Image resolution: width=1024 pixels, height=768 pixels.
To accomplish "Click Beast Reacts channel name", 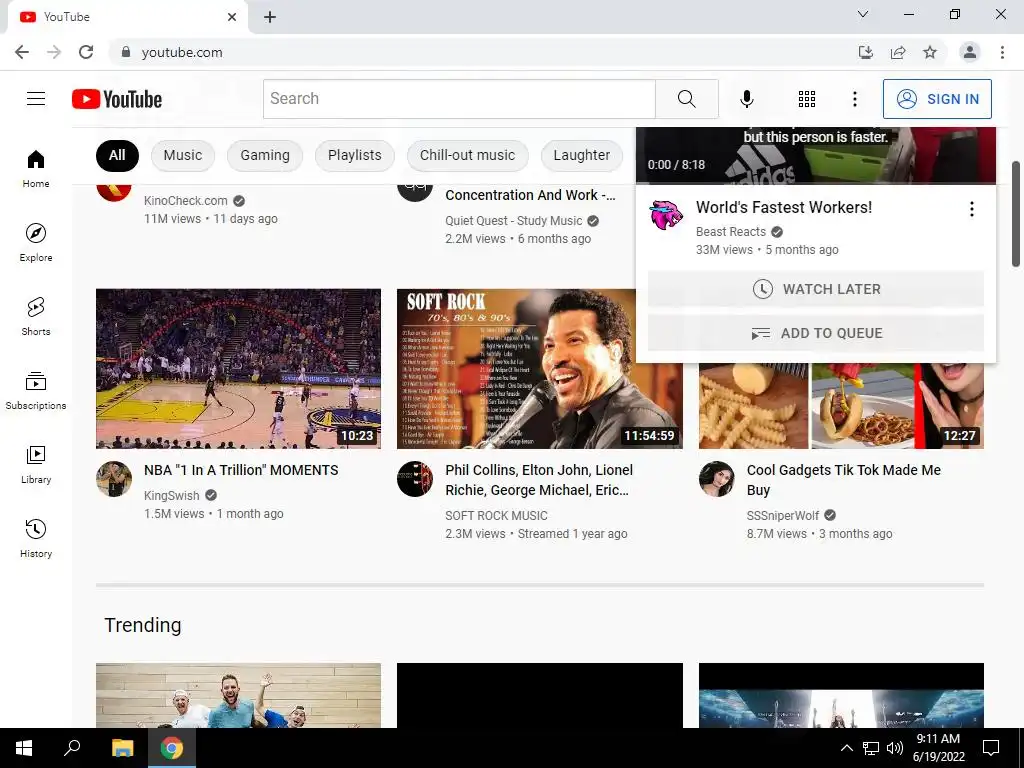I will pos(731,232).
